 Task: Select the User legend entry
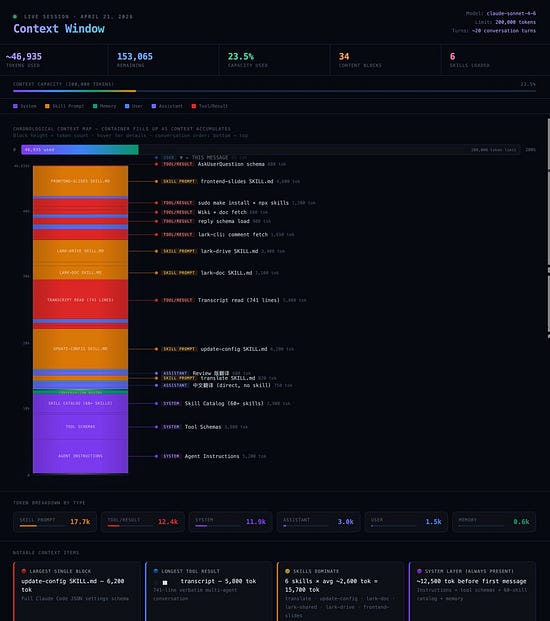coord(133,106)
